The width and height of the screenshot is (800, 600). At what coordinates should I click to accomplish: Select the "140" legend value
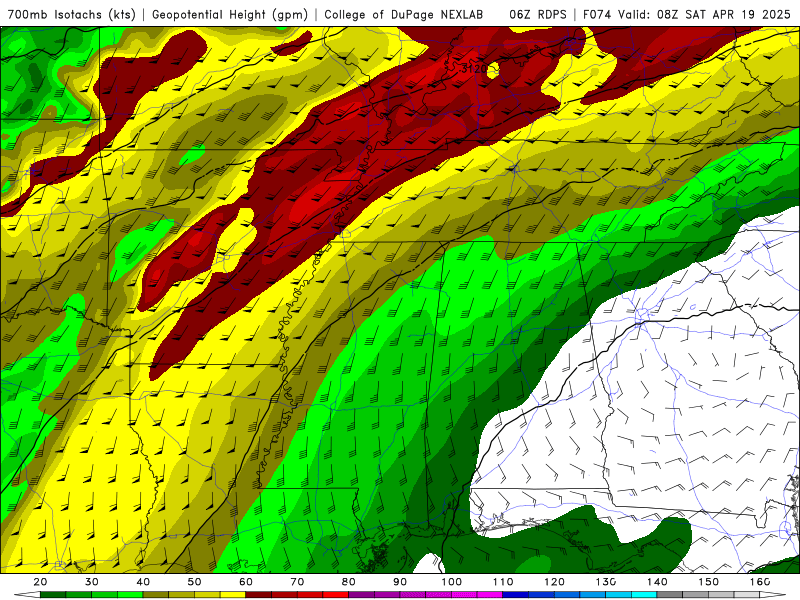[657, 582]
